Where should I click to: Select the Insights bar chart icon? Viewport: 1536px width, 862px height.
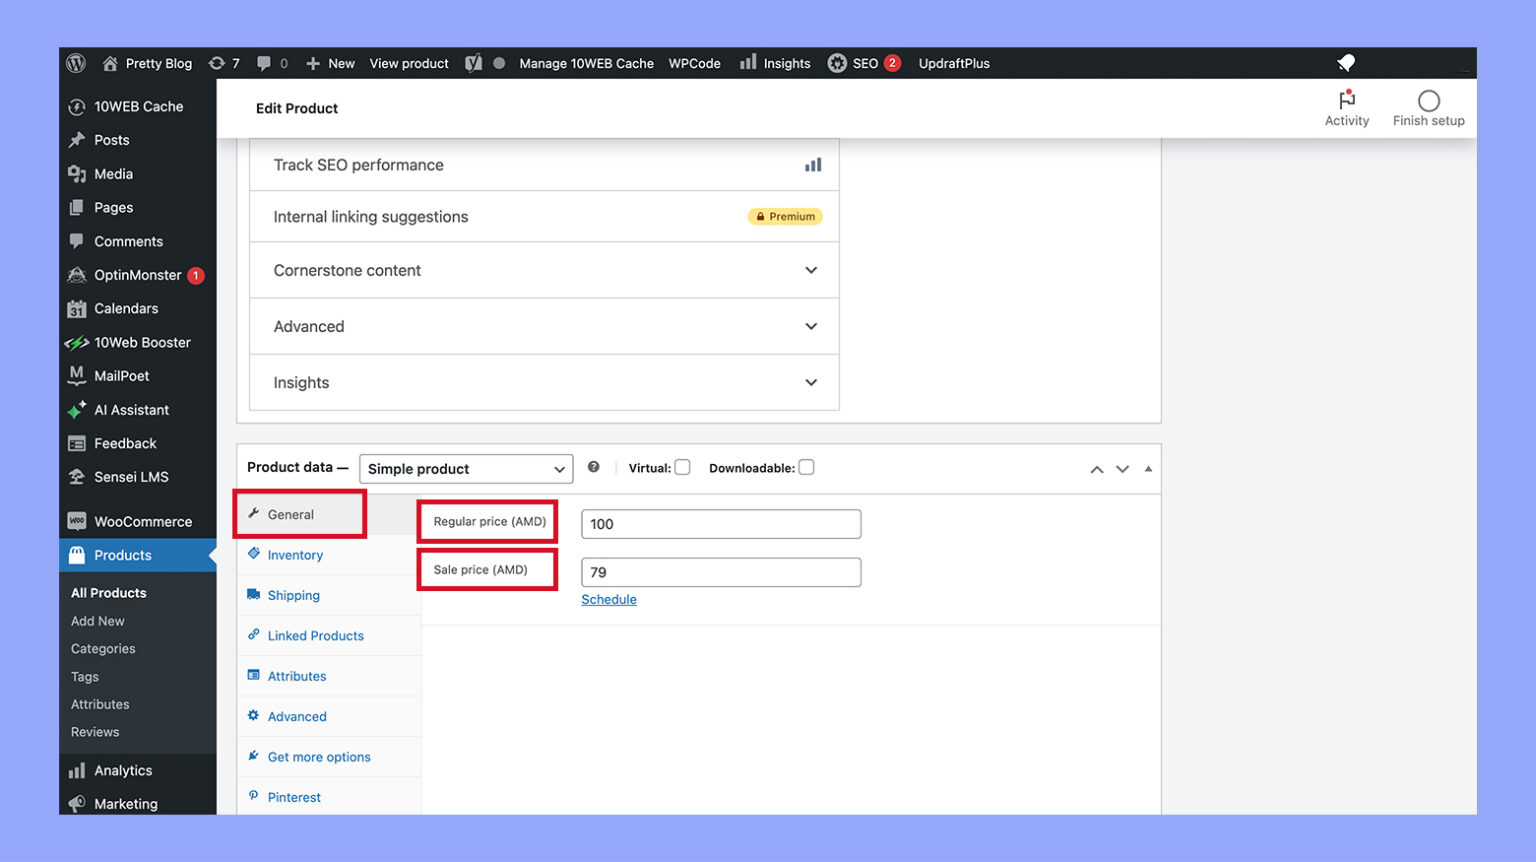(x=748, y=63)
